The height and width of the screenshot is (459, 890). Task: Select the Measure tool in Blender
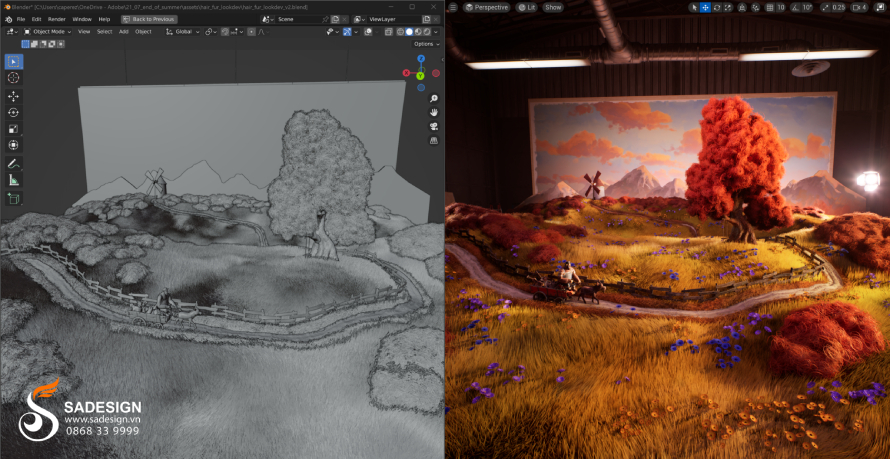click(14, 180)
